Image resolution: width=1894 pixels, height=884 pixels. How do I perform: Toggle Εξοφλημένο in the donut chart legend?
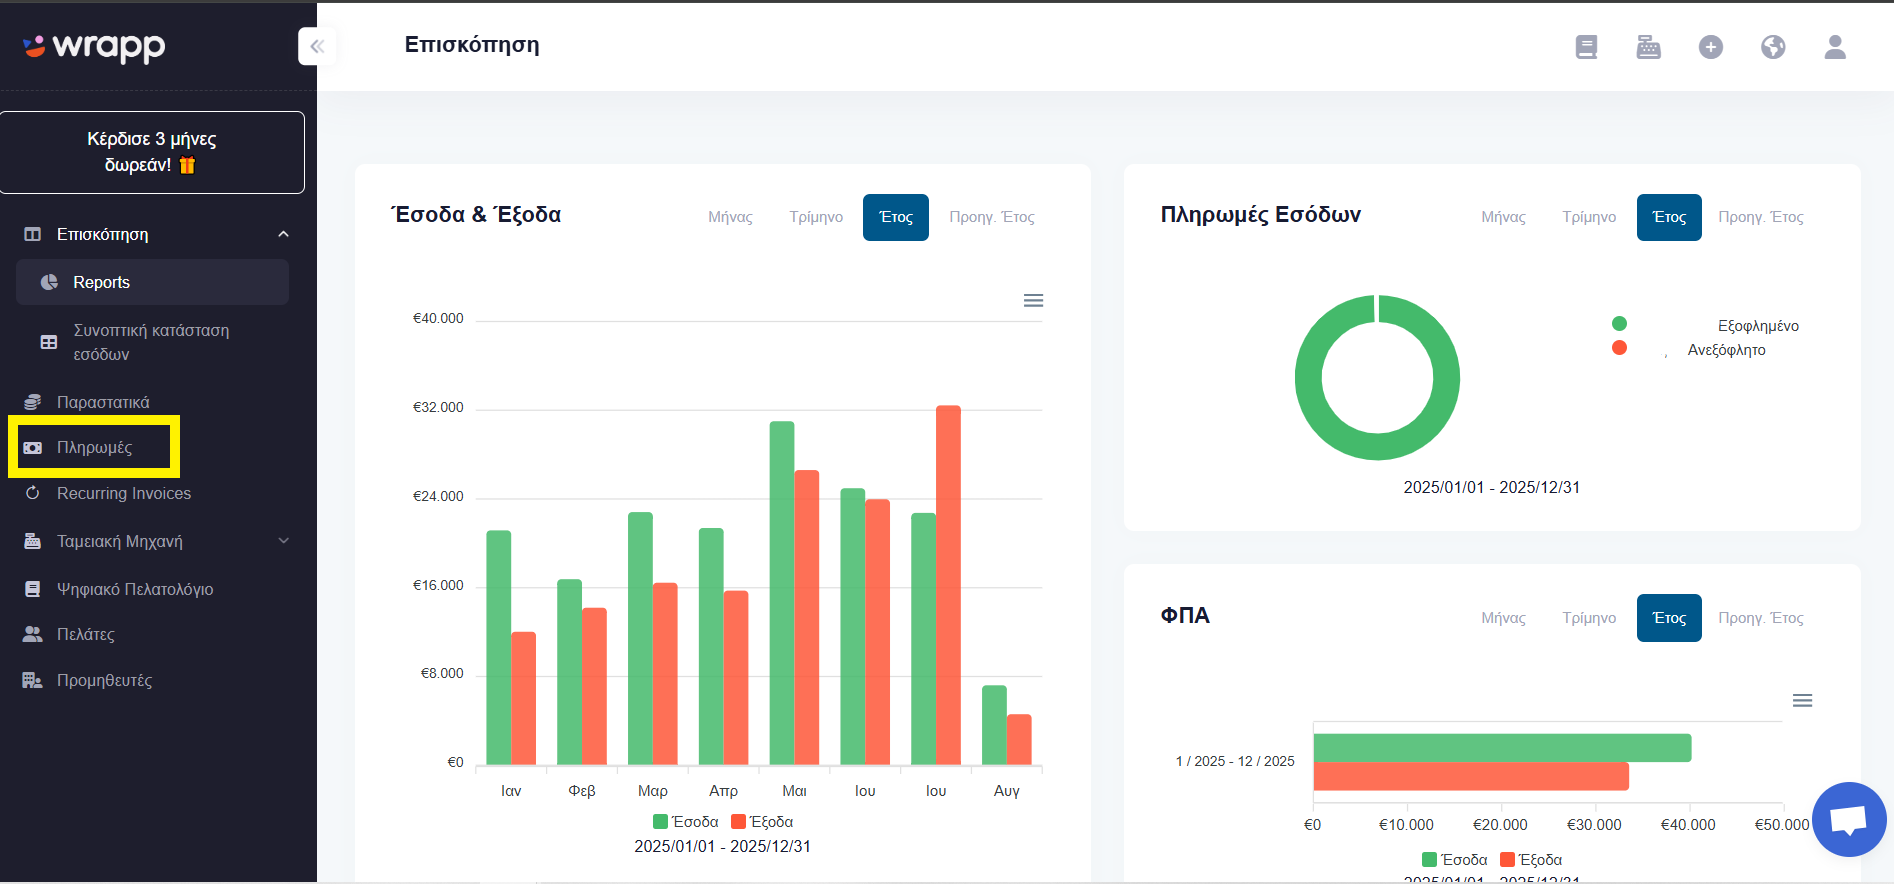(1706, 325)
